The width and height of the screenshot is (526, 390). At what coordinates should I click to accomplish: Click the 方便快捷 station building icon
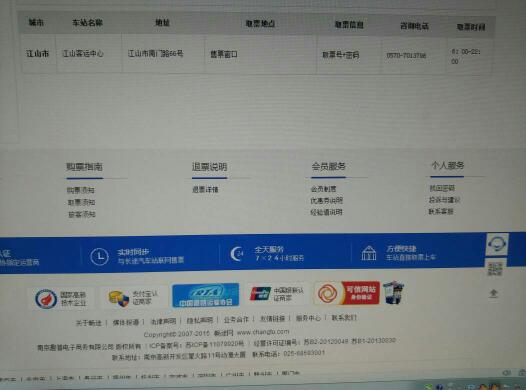(x=369, y=253)
